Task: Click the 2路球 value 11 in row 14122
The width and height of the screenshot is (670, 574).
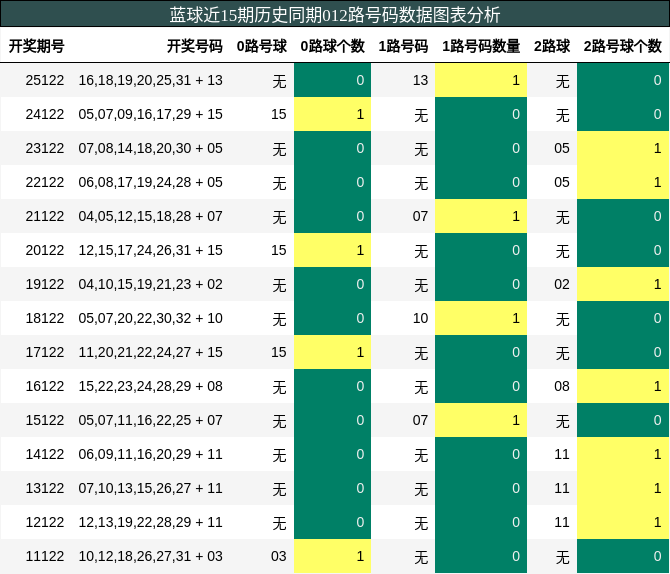Action: (562, 454)
